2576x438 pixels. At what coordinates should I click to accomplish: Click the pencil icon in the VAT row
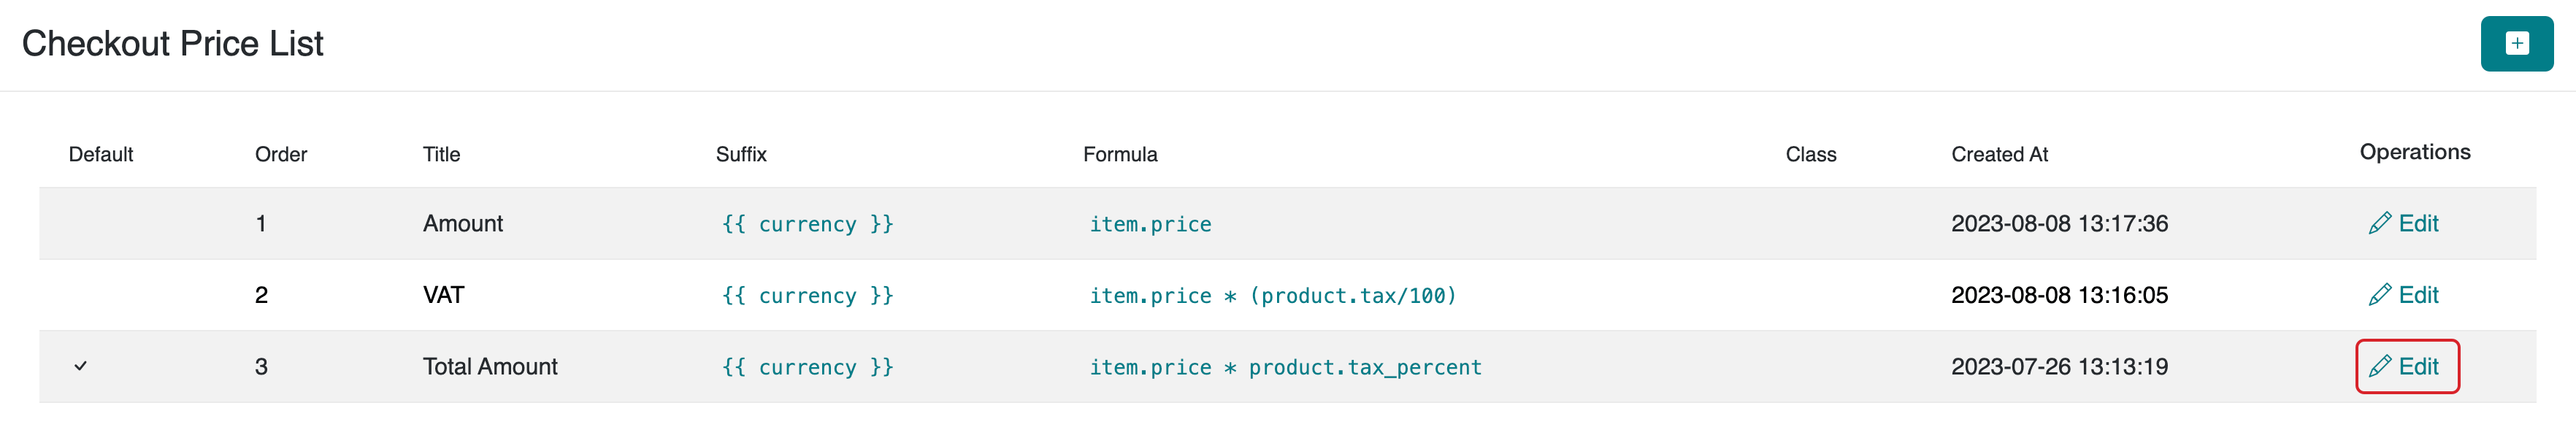click(x=2380, y=295)
